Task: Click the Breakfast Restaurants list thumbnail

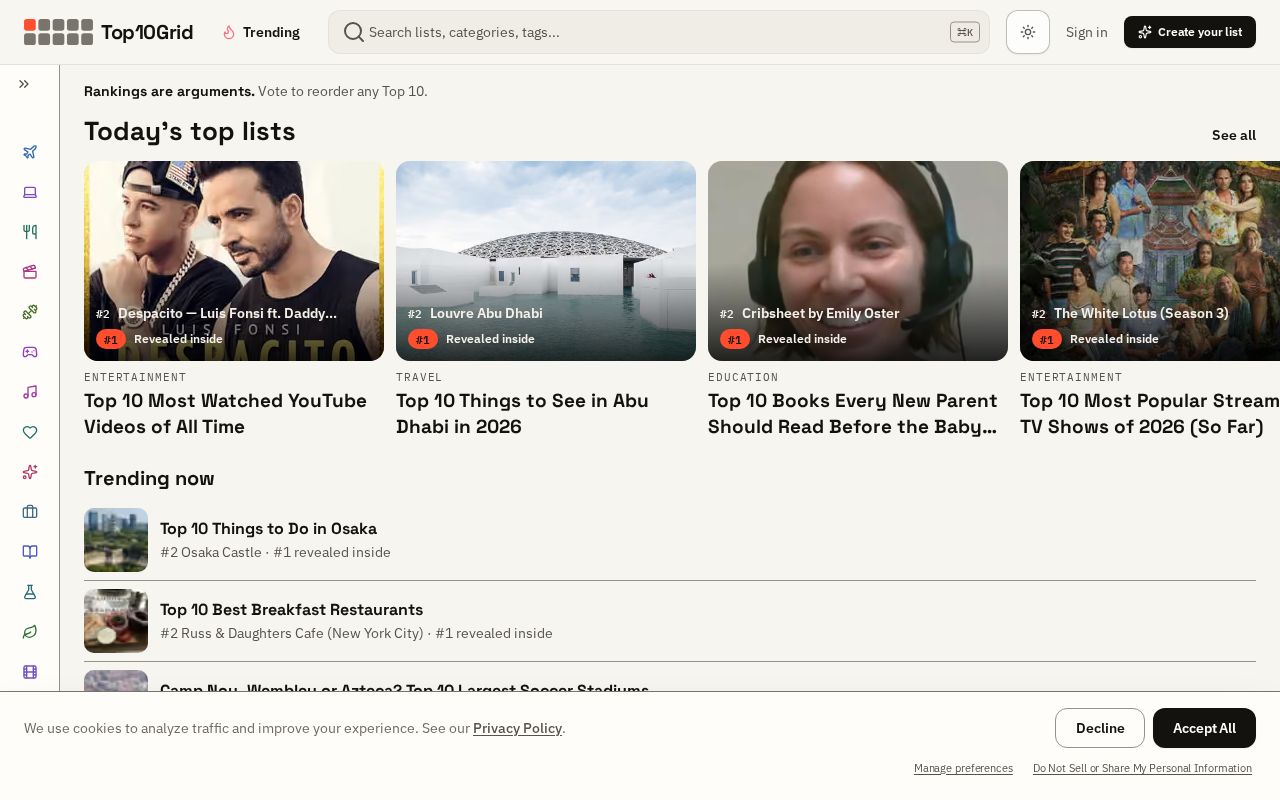Action: pyautogui.click(x=116, y=621)
